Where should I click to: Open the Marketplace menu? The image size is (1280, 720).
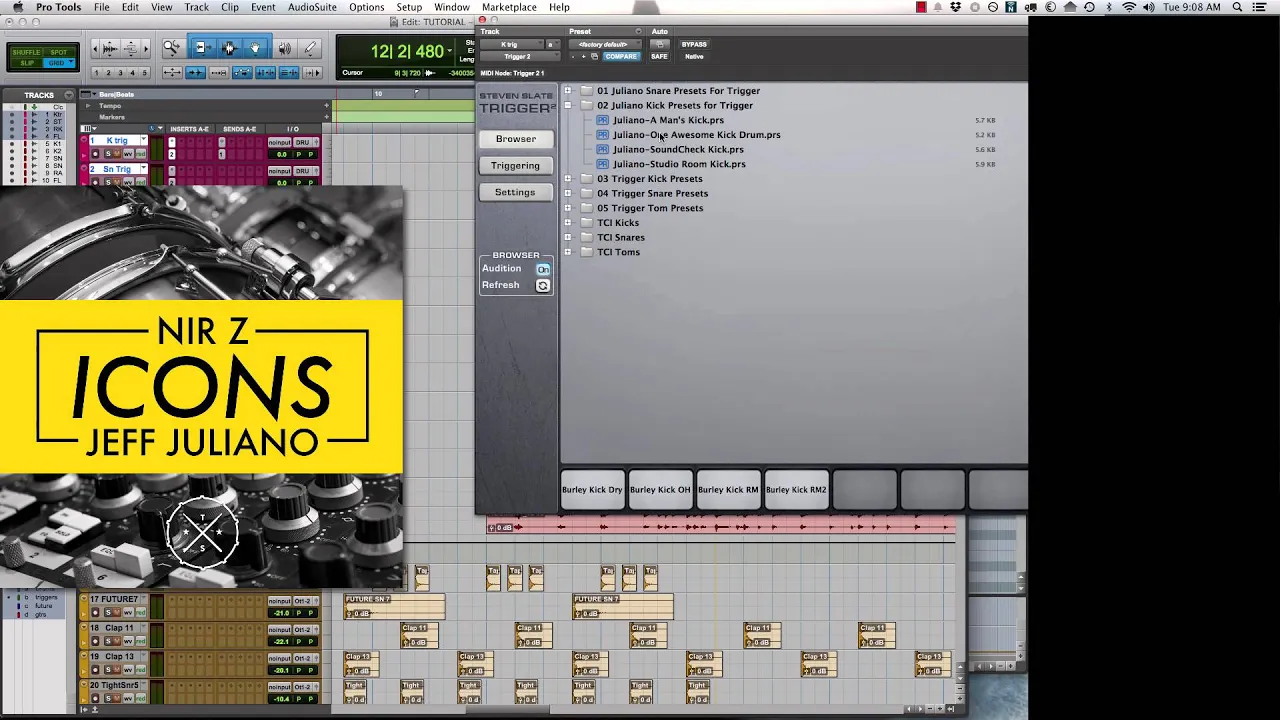509,7
